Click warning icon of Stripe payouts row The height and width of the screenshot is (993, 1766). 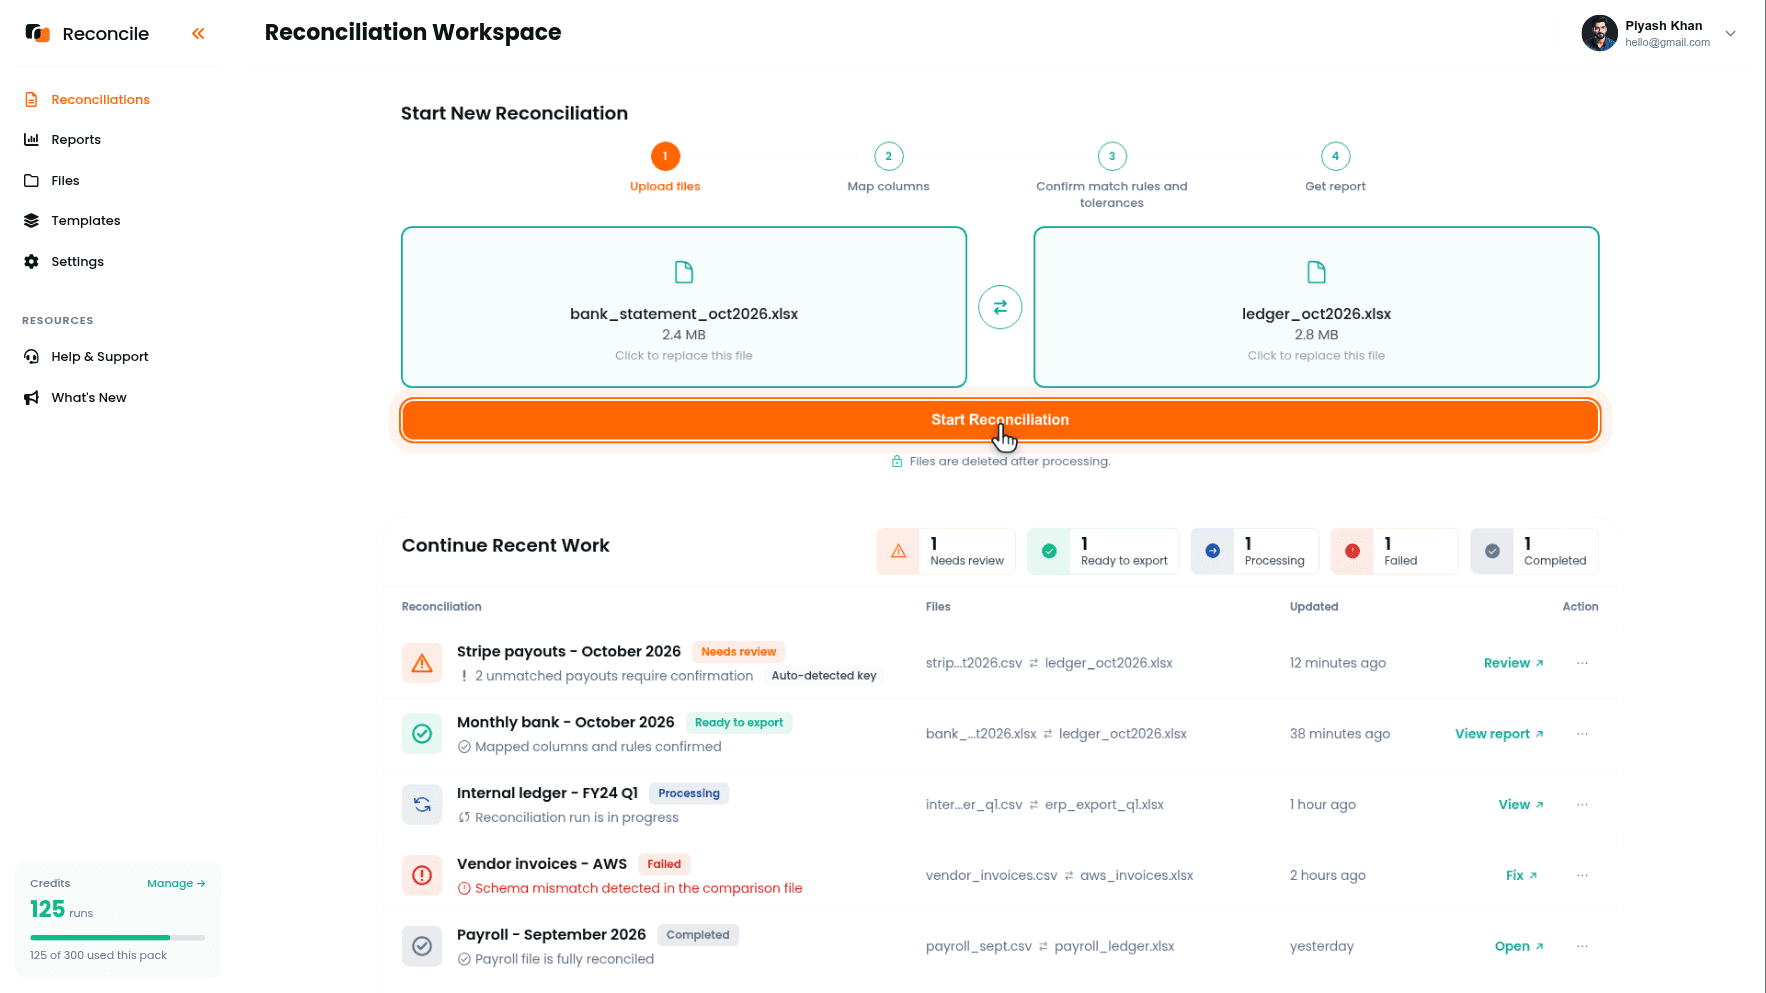(422, 663)
